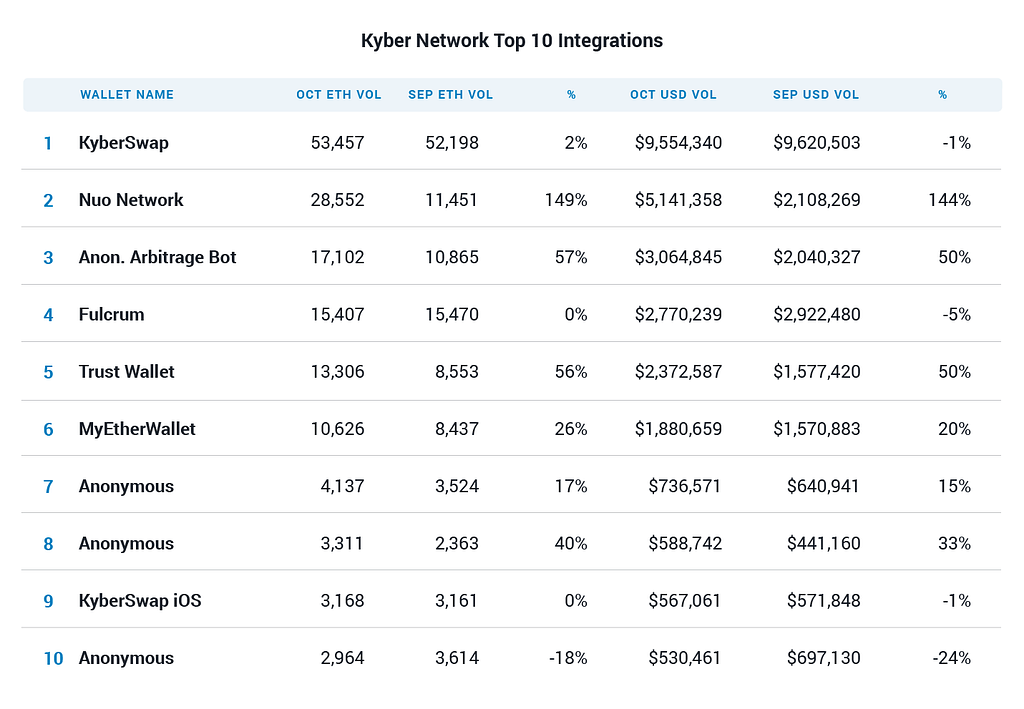Click the WALLET NAME column header
The height and width of the screenshot is (709, 1024).
click(x=127, y=95)
